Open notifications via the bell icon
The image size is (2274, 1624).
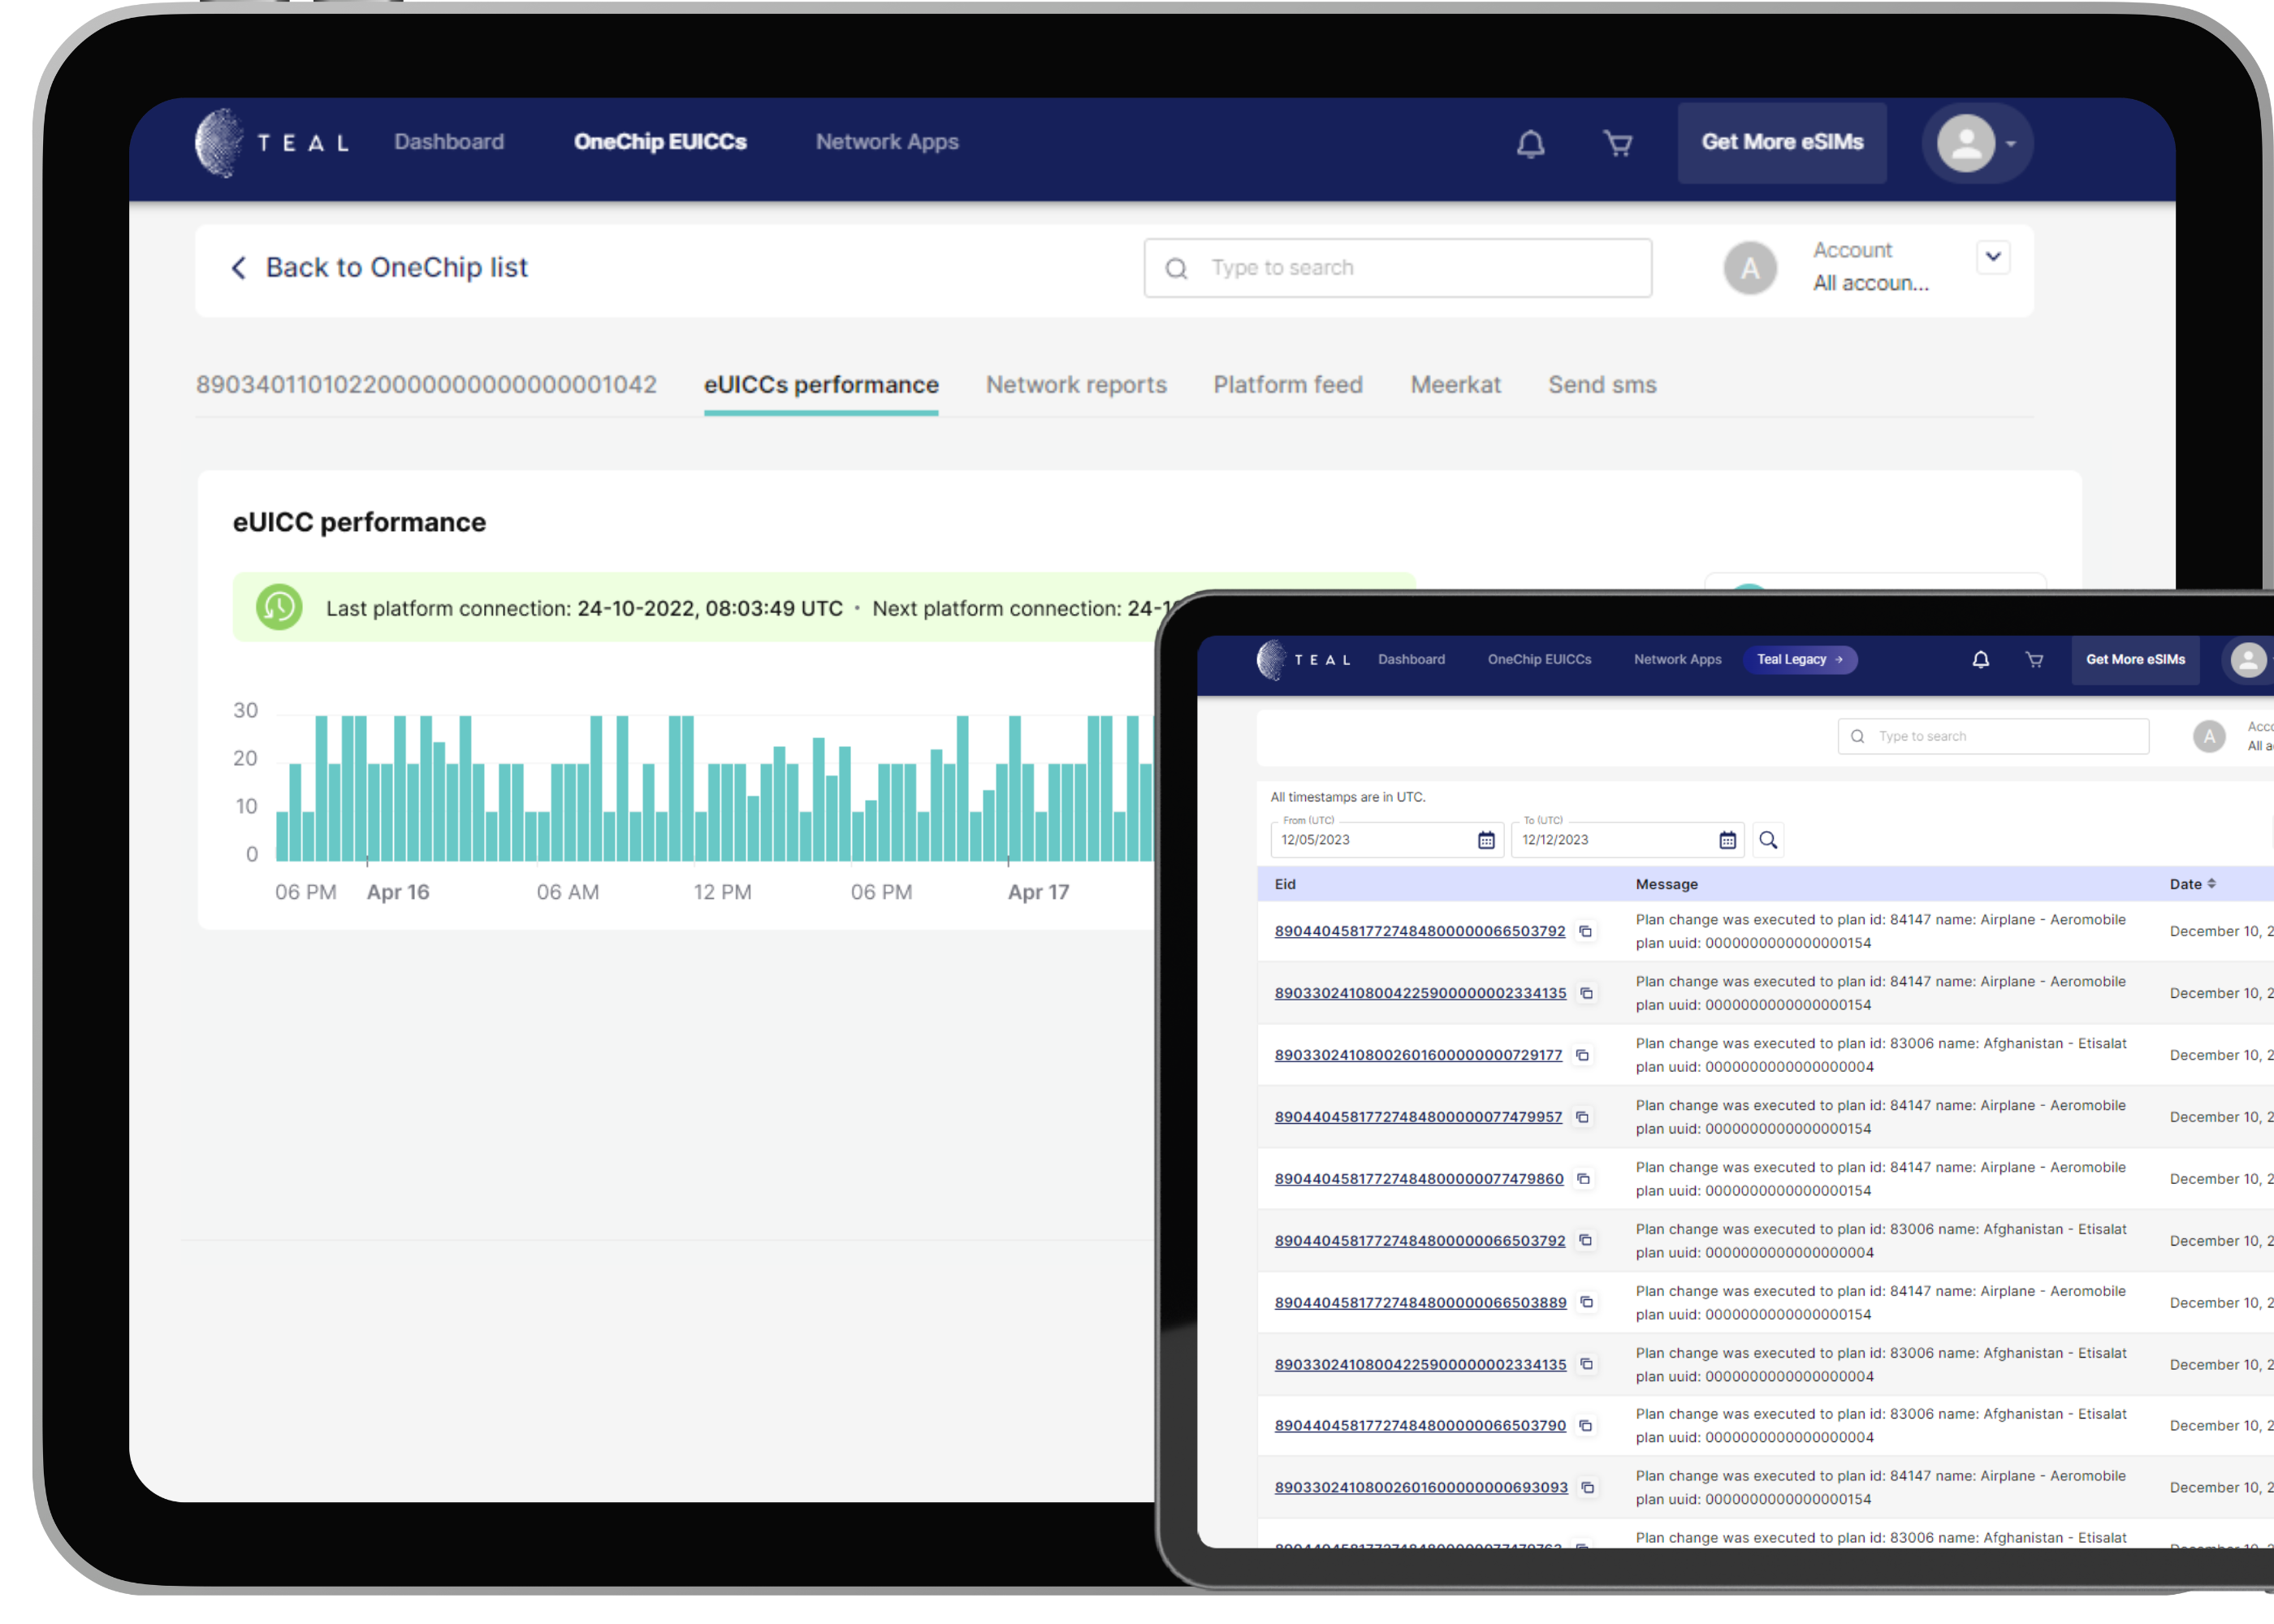click(x=1530, y=143)
